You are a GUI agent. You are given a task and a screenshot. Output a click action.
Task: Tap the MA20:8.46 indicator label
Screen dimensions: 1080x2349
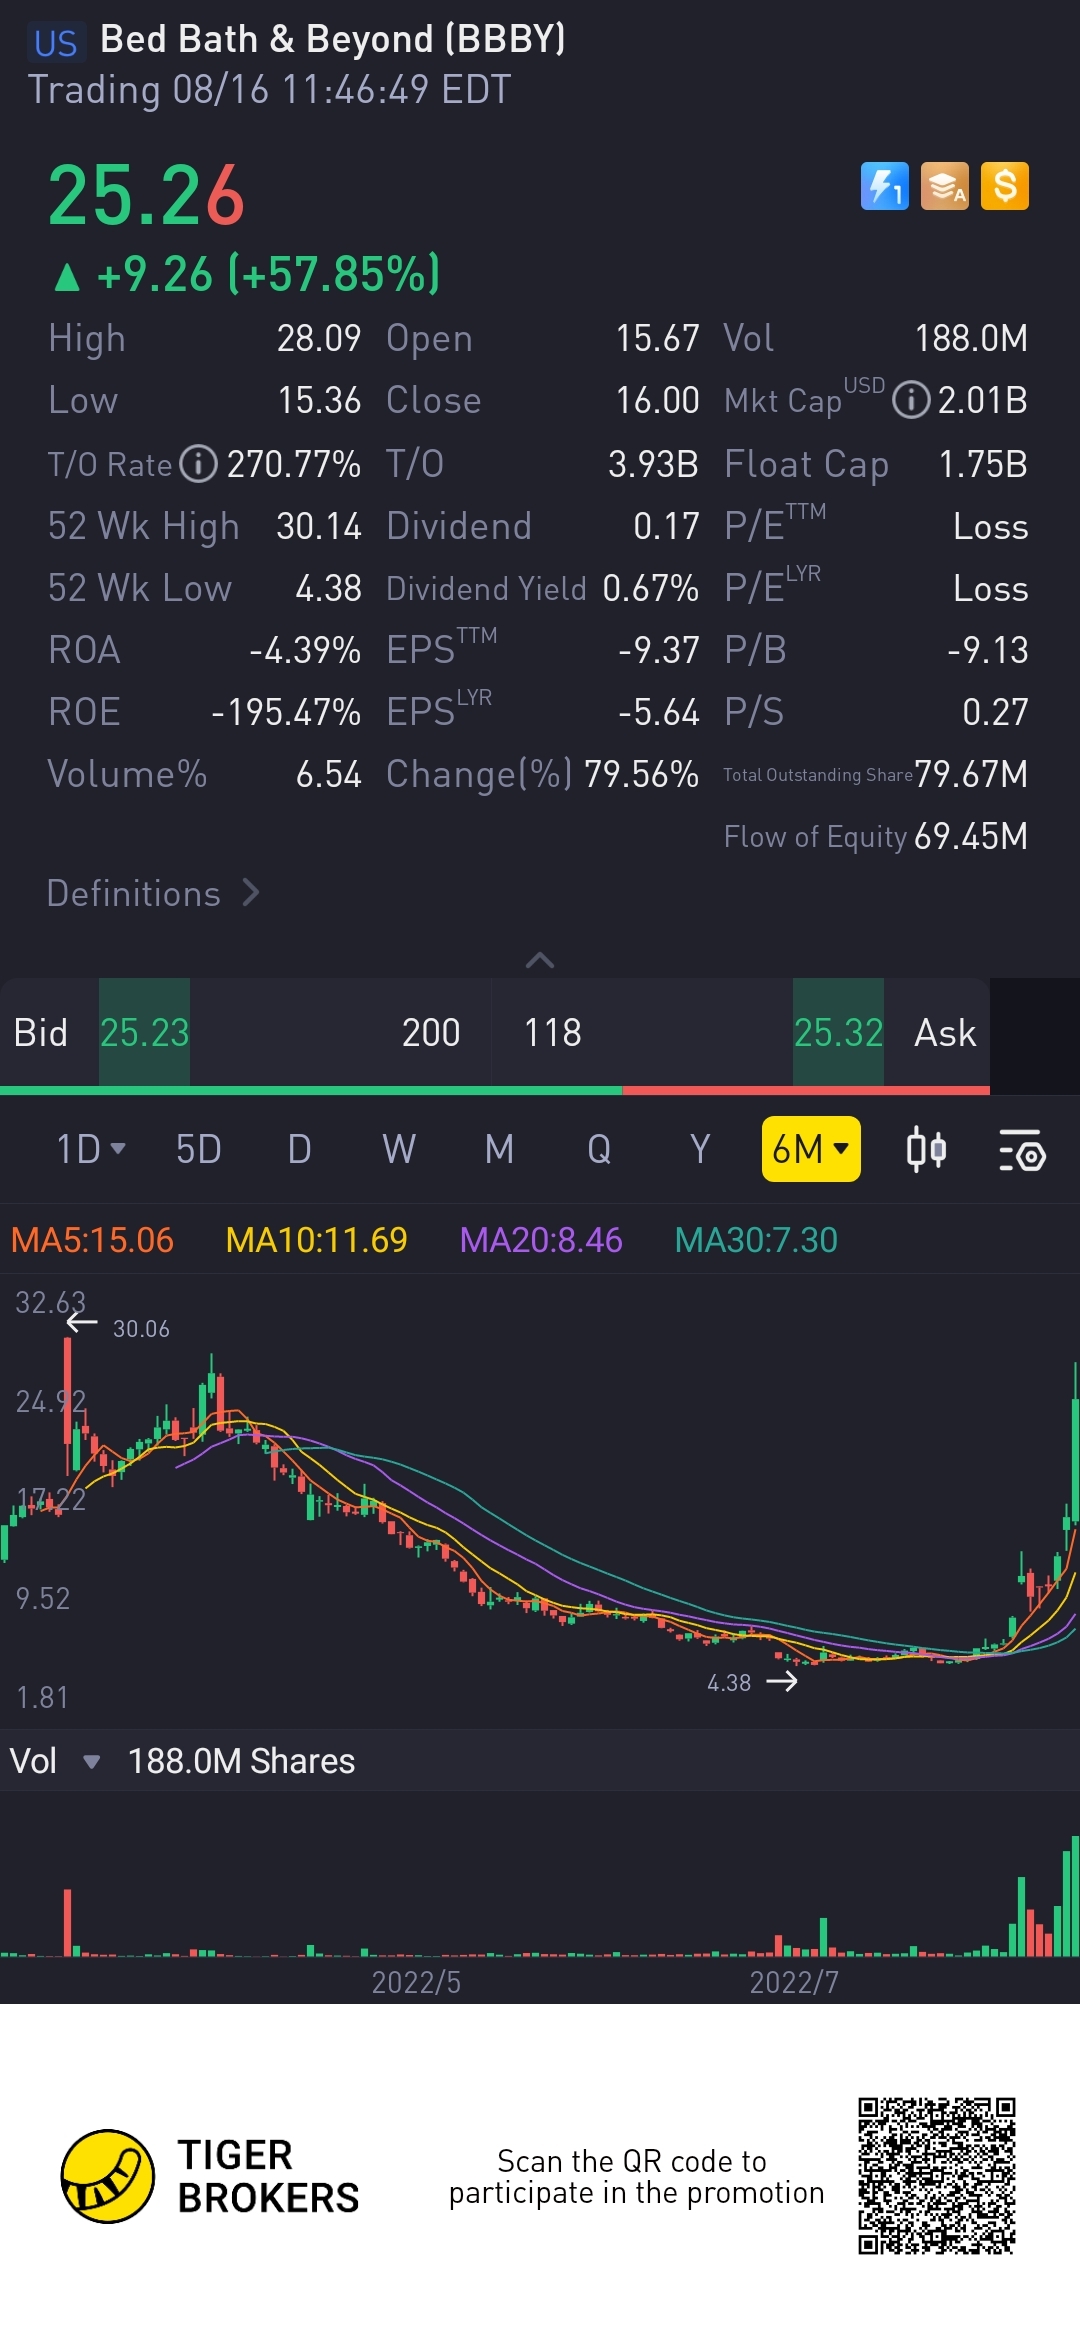click(x=541, y=1240)
